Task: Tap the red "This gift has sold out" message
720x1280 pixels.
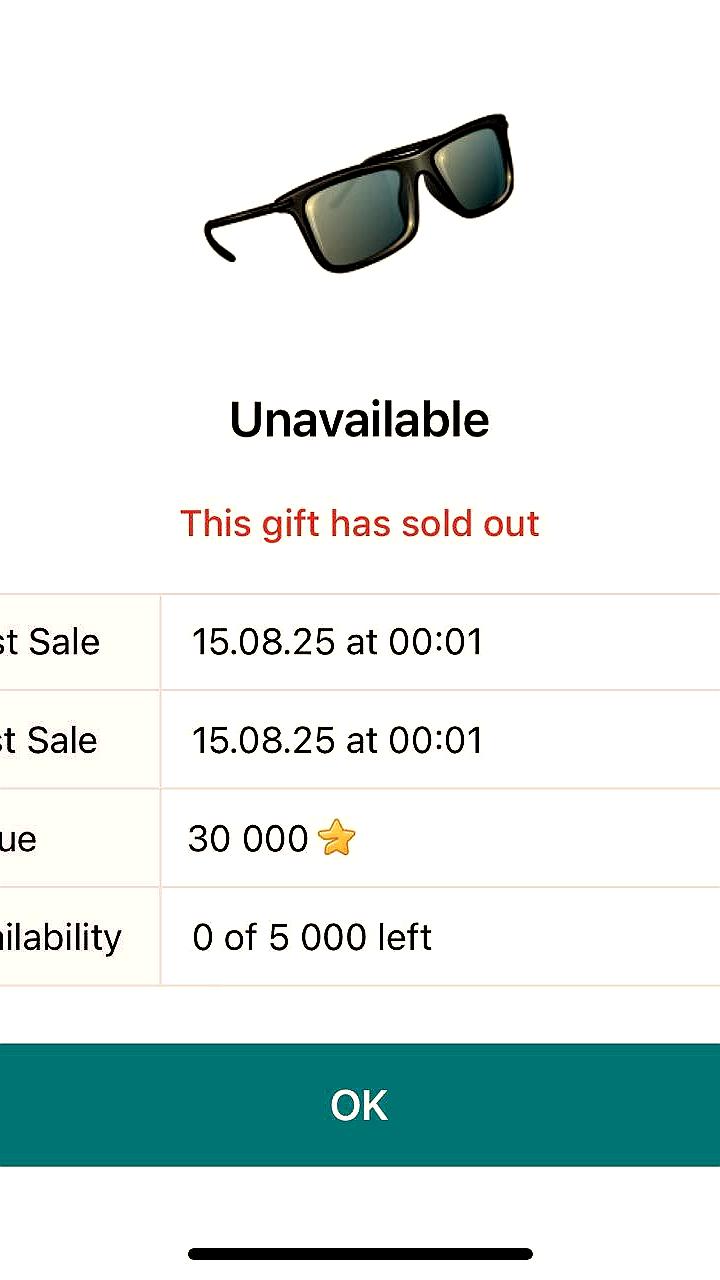Action: tap(360, 523)
